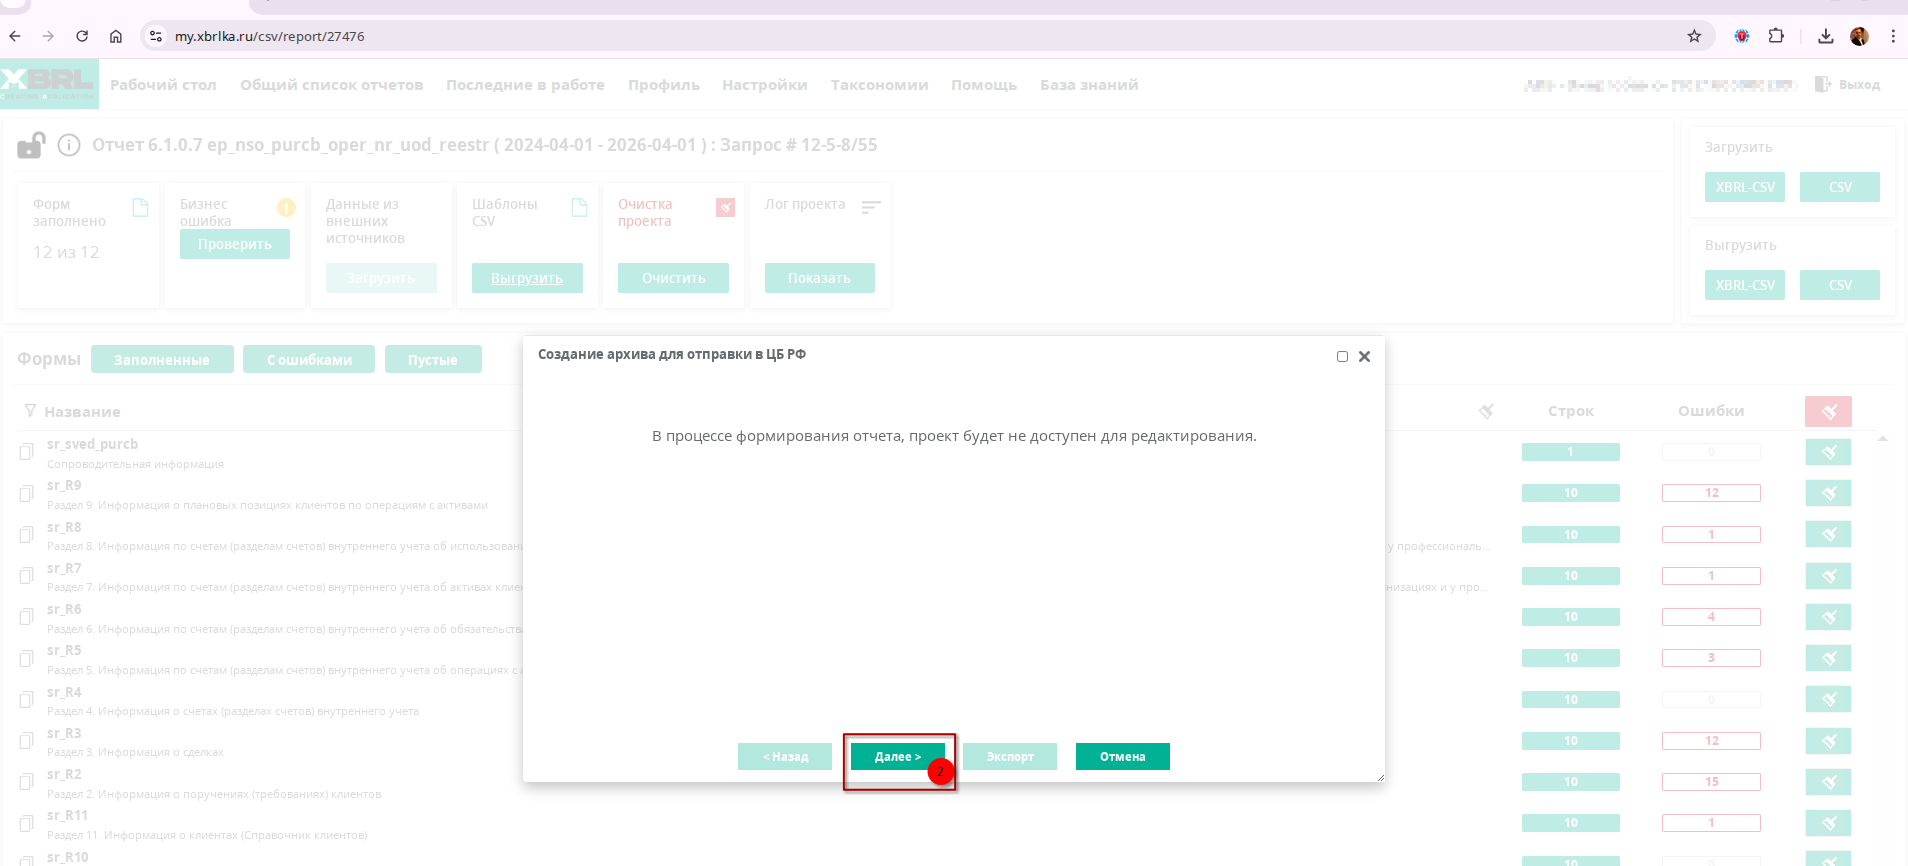The width and height of the screenshot is (1908, 866).
Task: Click the brush icon in sr_R9 row
Action: point(1828,493)
